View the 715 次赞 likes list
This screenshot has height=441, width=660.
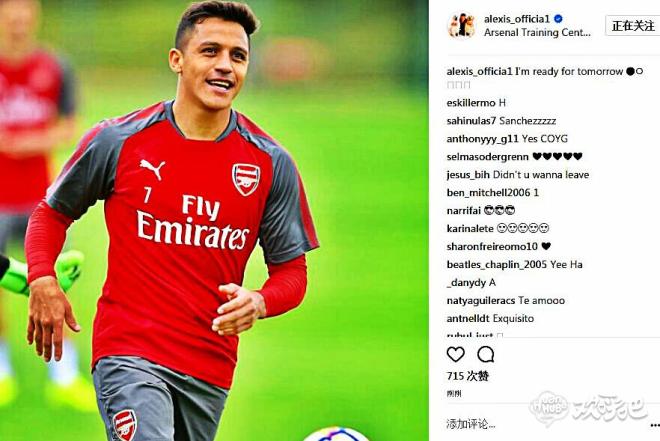click(x=468, y=376)
